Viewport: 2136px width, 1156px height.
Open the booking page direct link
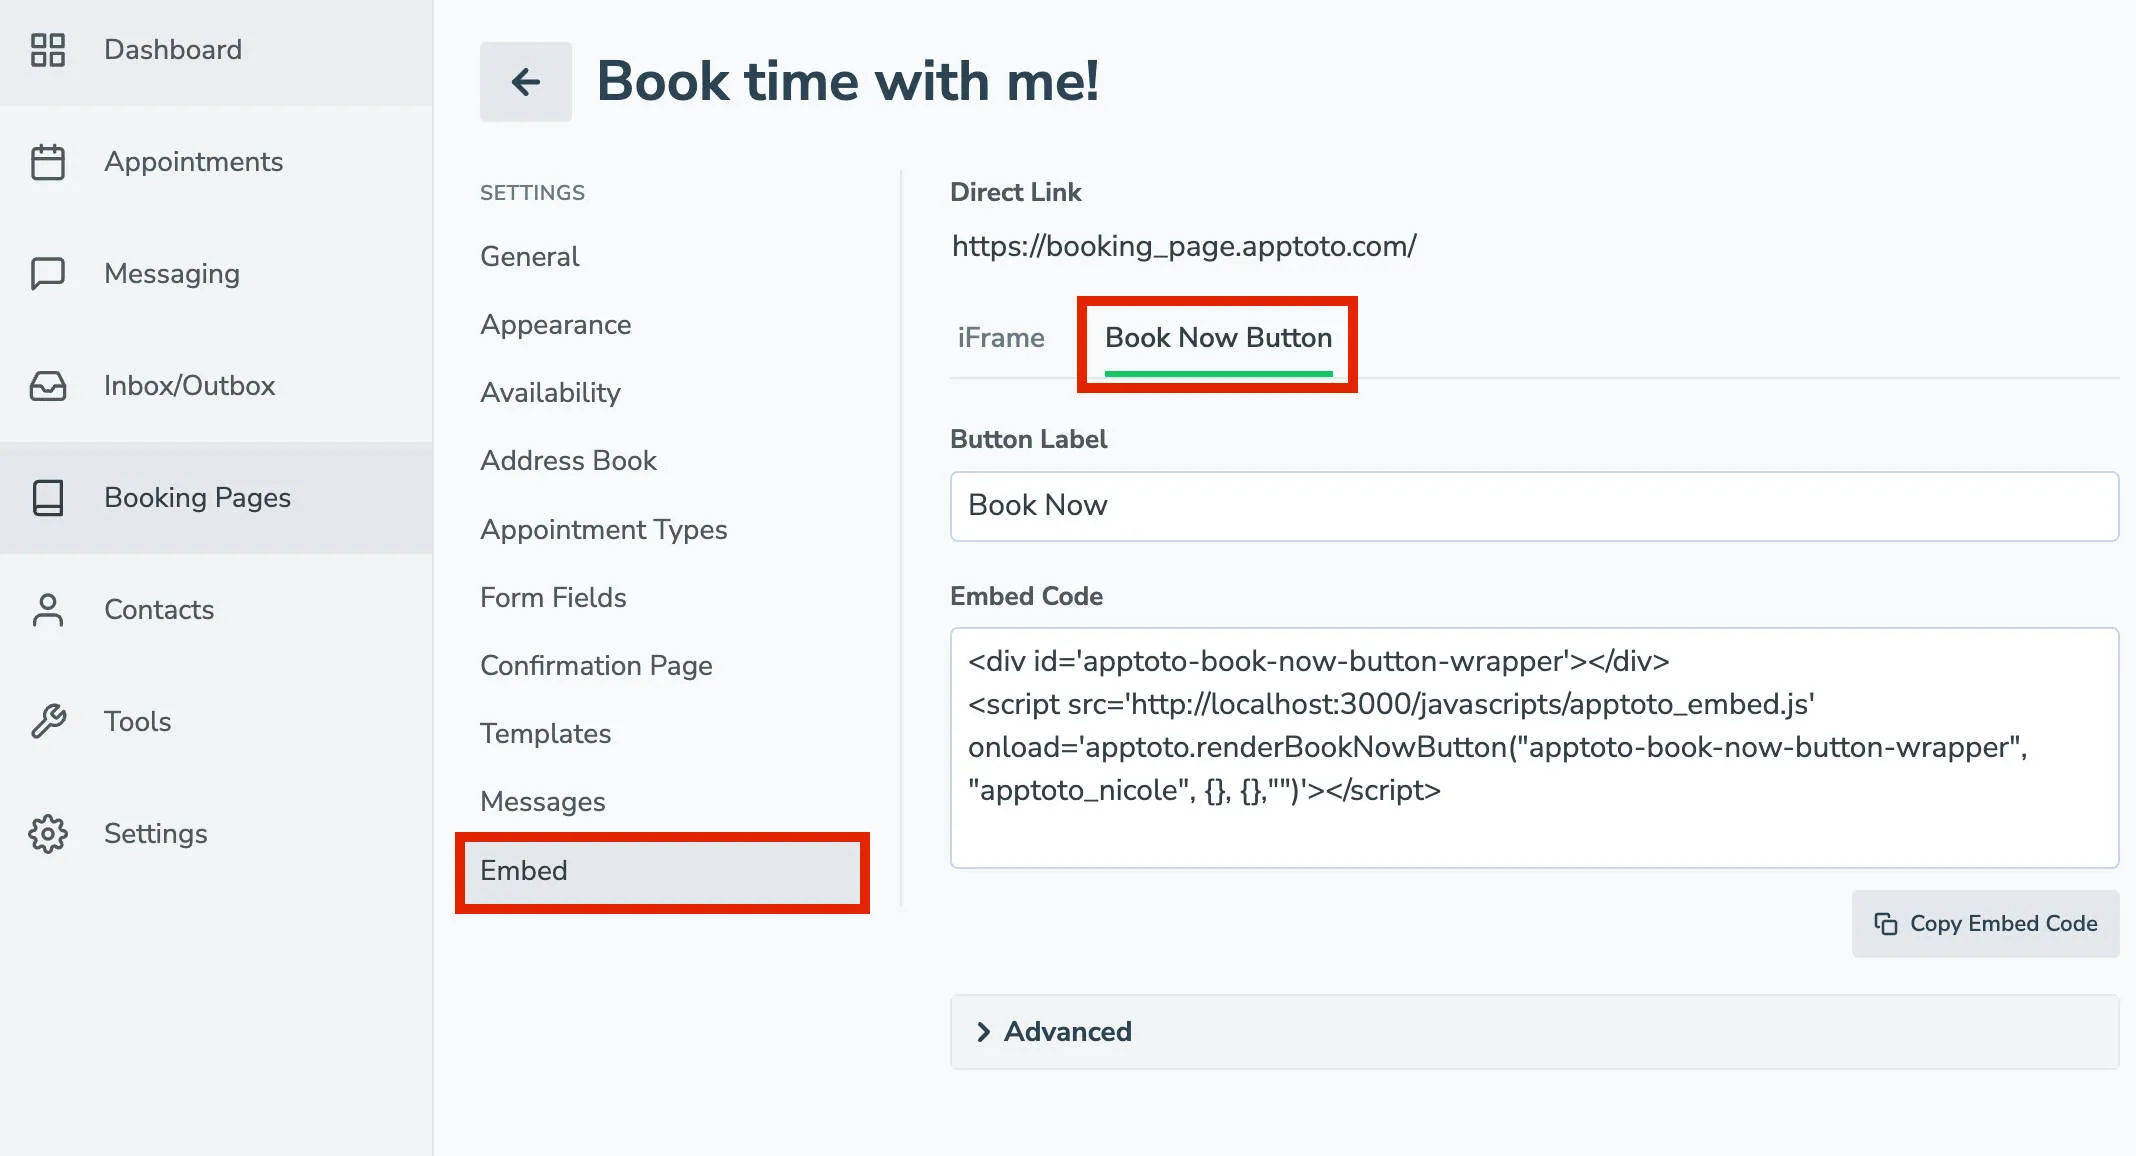point(1184,245)
